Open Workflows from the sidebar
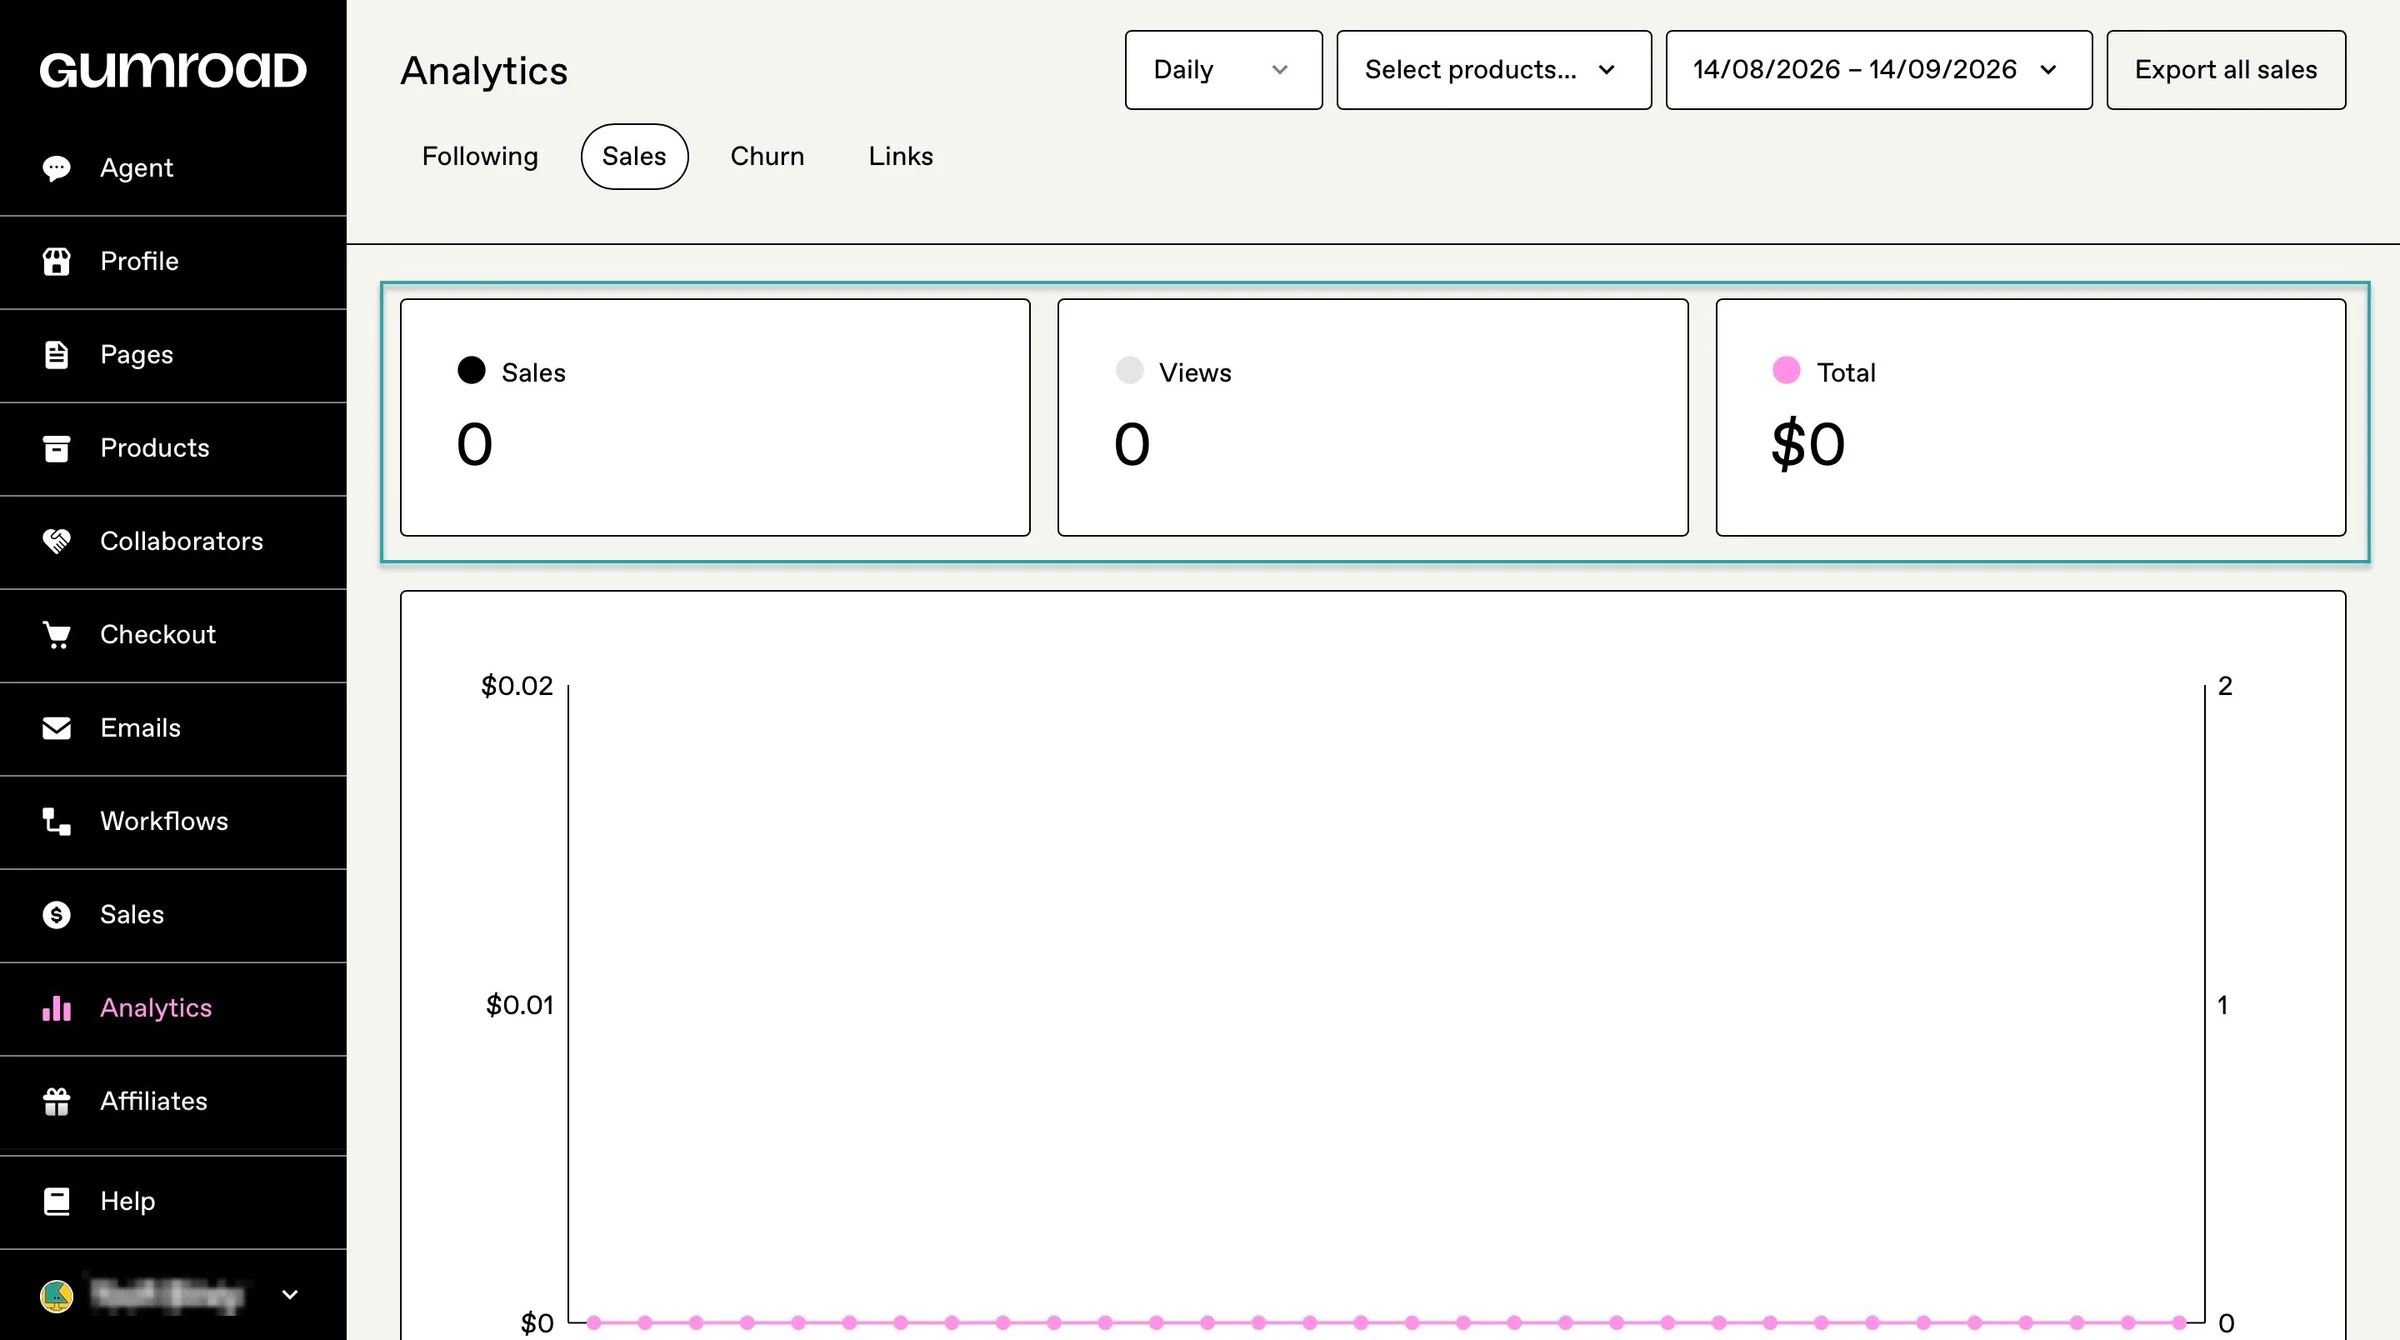Viewport: 2400px width, 1340px height. pos(173,821)
